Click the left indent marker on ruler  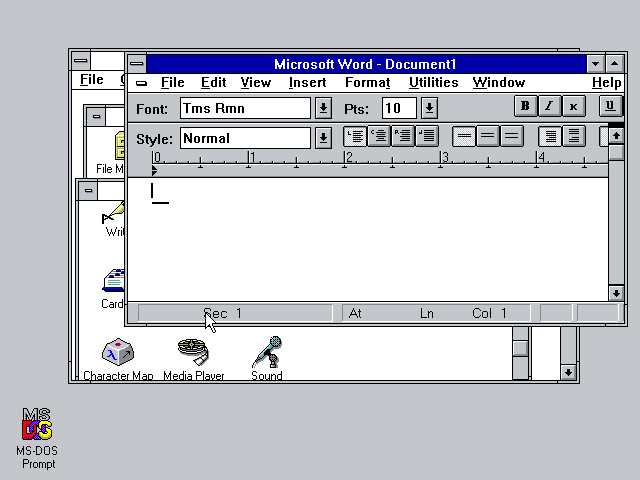pyautogui.click(x=154, y=171)
